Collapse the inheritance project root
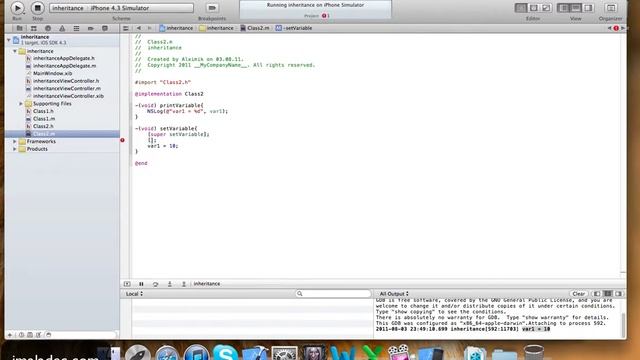 point(9,40)
